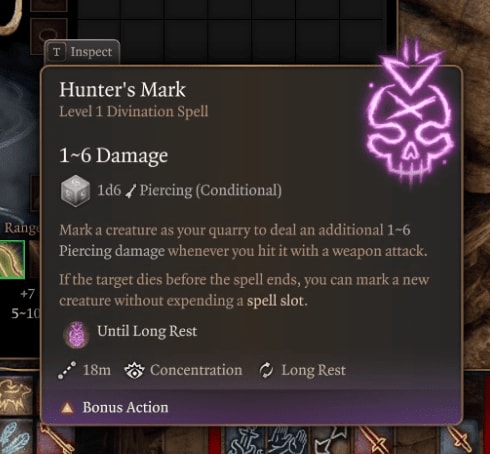Select the anchor skill in the bottom hotbar
The height and width of the screenshot is (454, 490).
coord(246,441)
